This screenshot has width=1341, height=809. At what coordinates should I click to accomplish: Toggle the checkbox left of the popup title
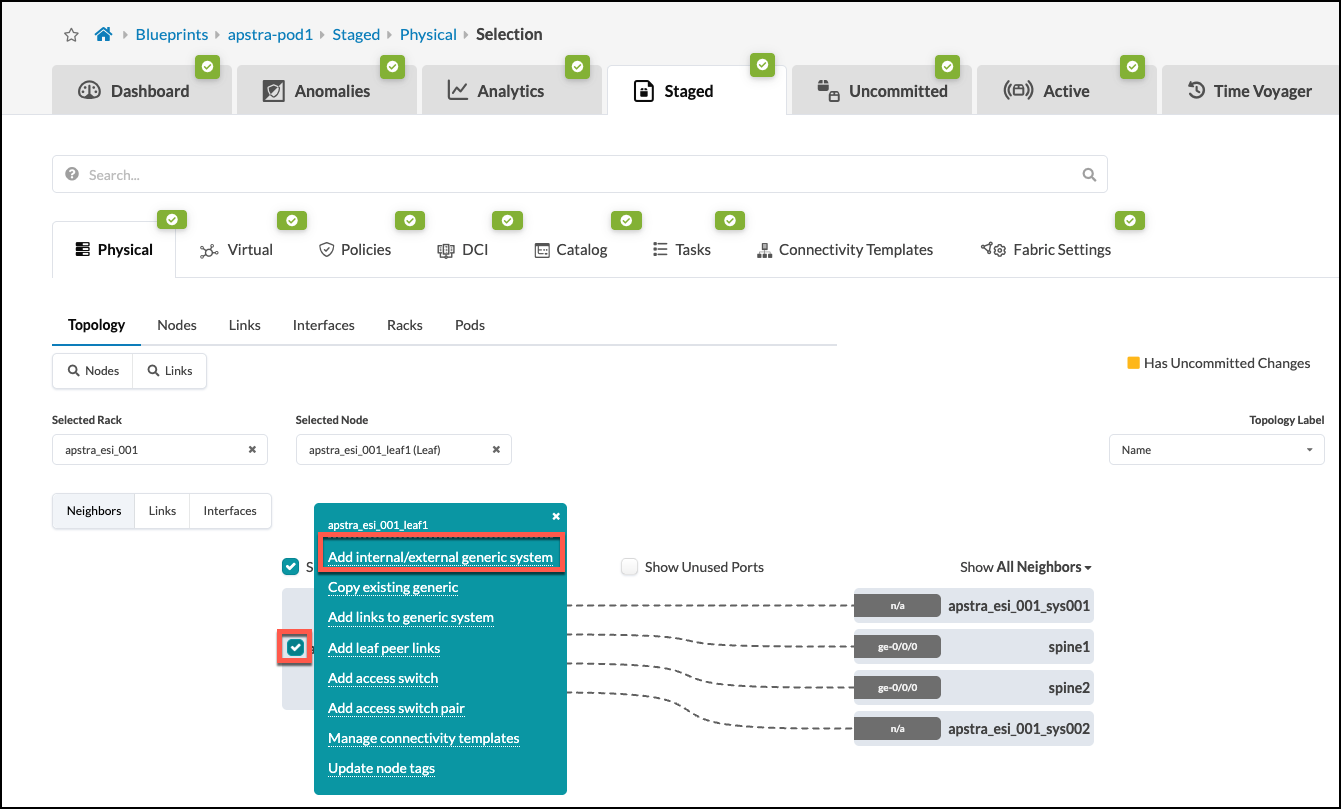[291, 567]
